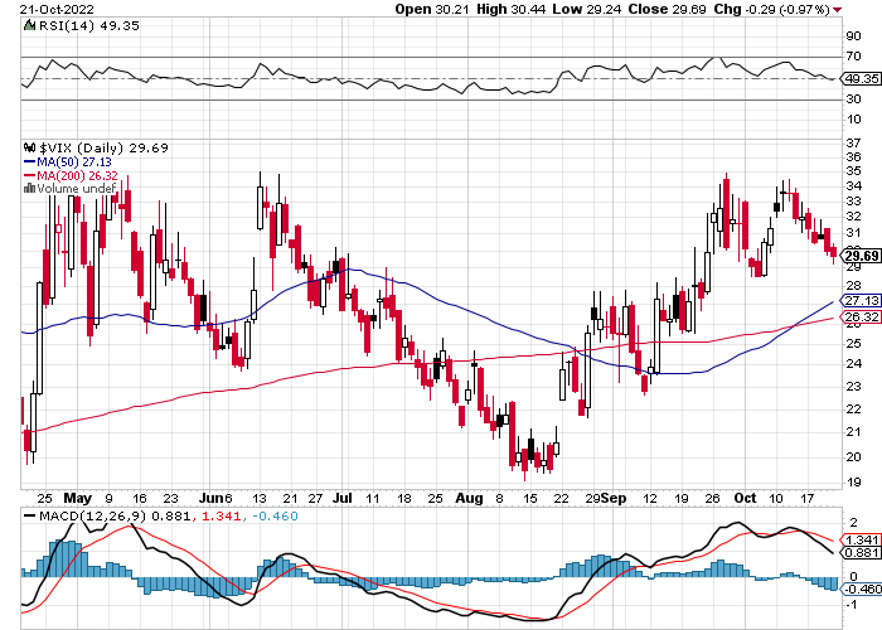Click the volume bars icon before Volume undef
Viewport: 882px width, 630px height.
27,187
